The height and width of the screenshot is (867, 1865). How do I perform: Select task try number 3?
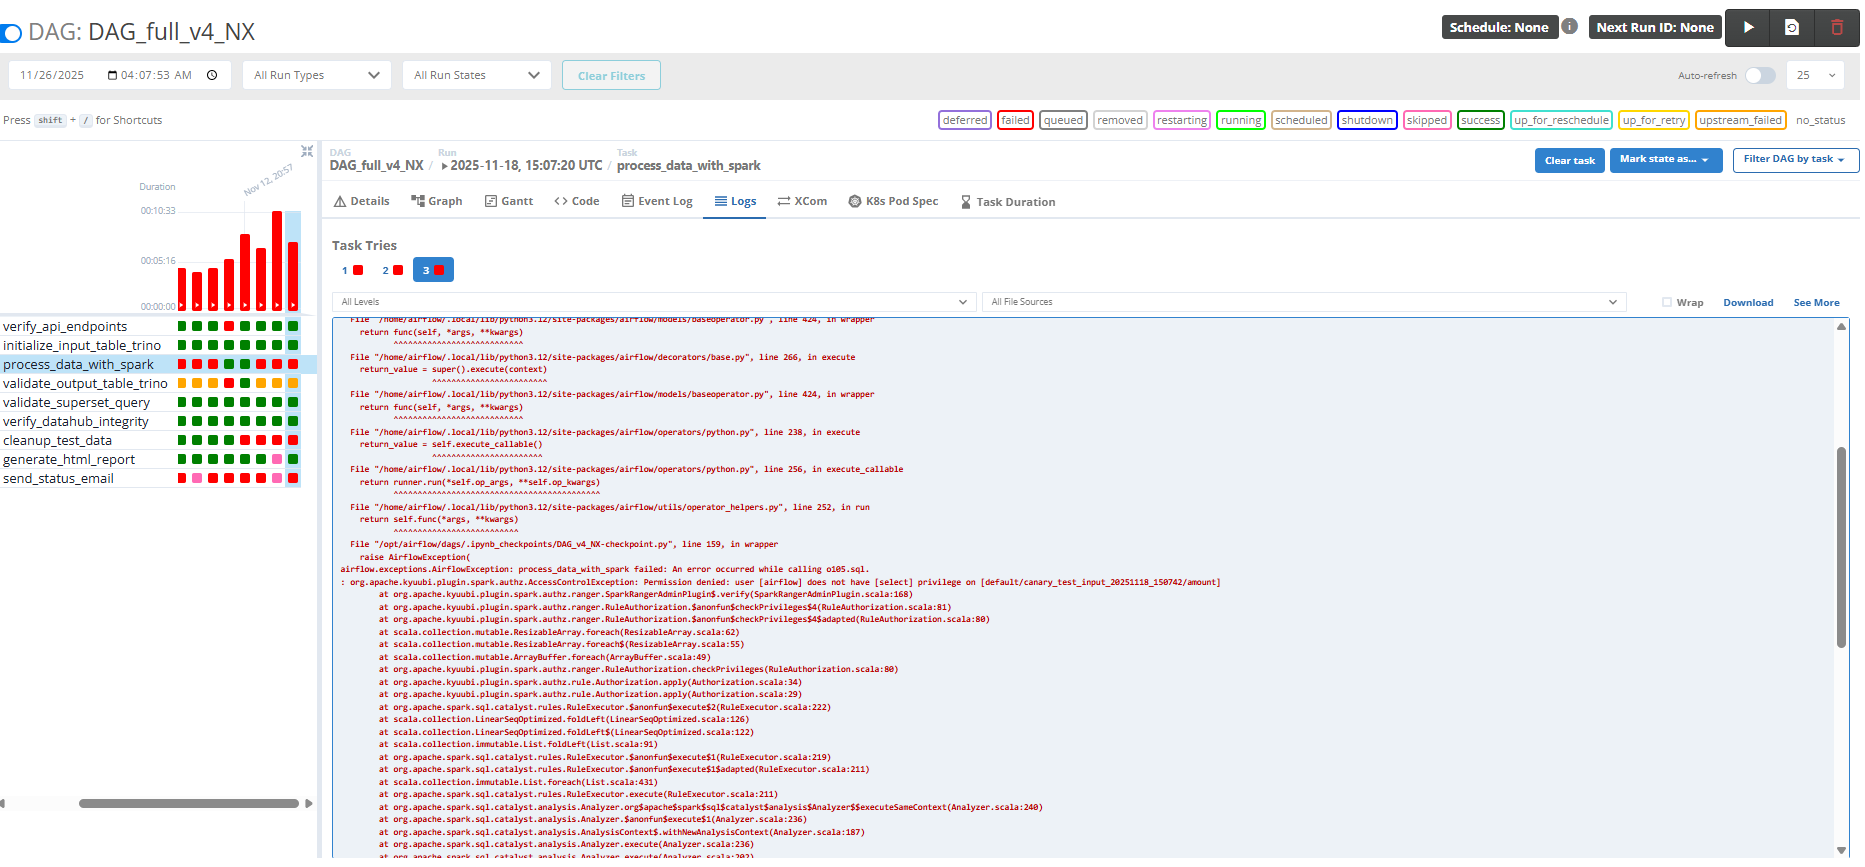coord(433,270)
